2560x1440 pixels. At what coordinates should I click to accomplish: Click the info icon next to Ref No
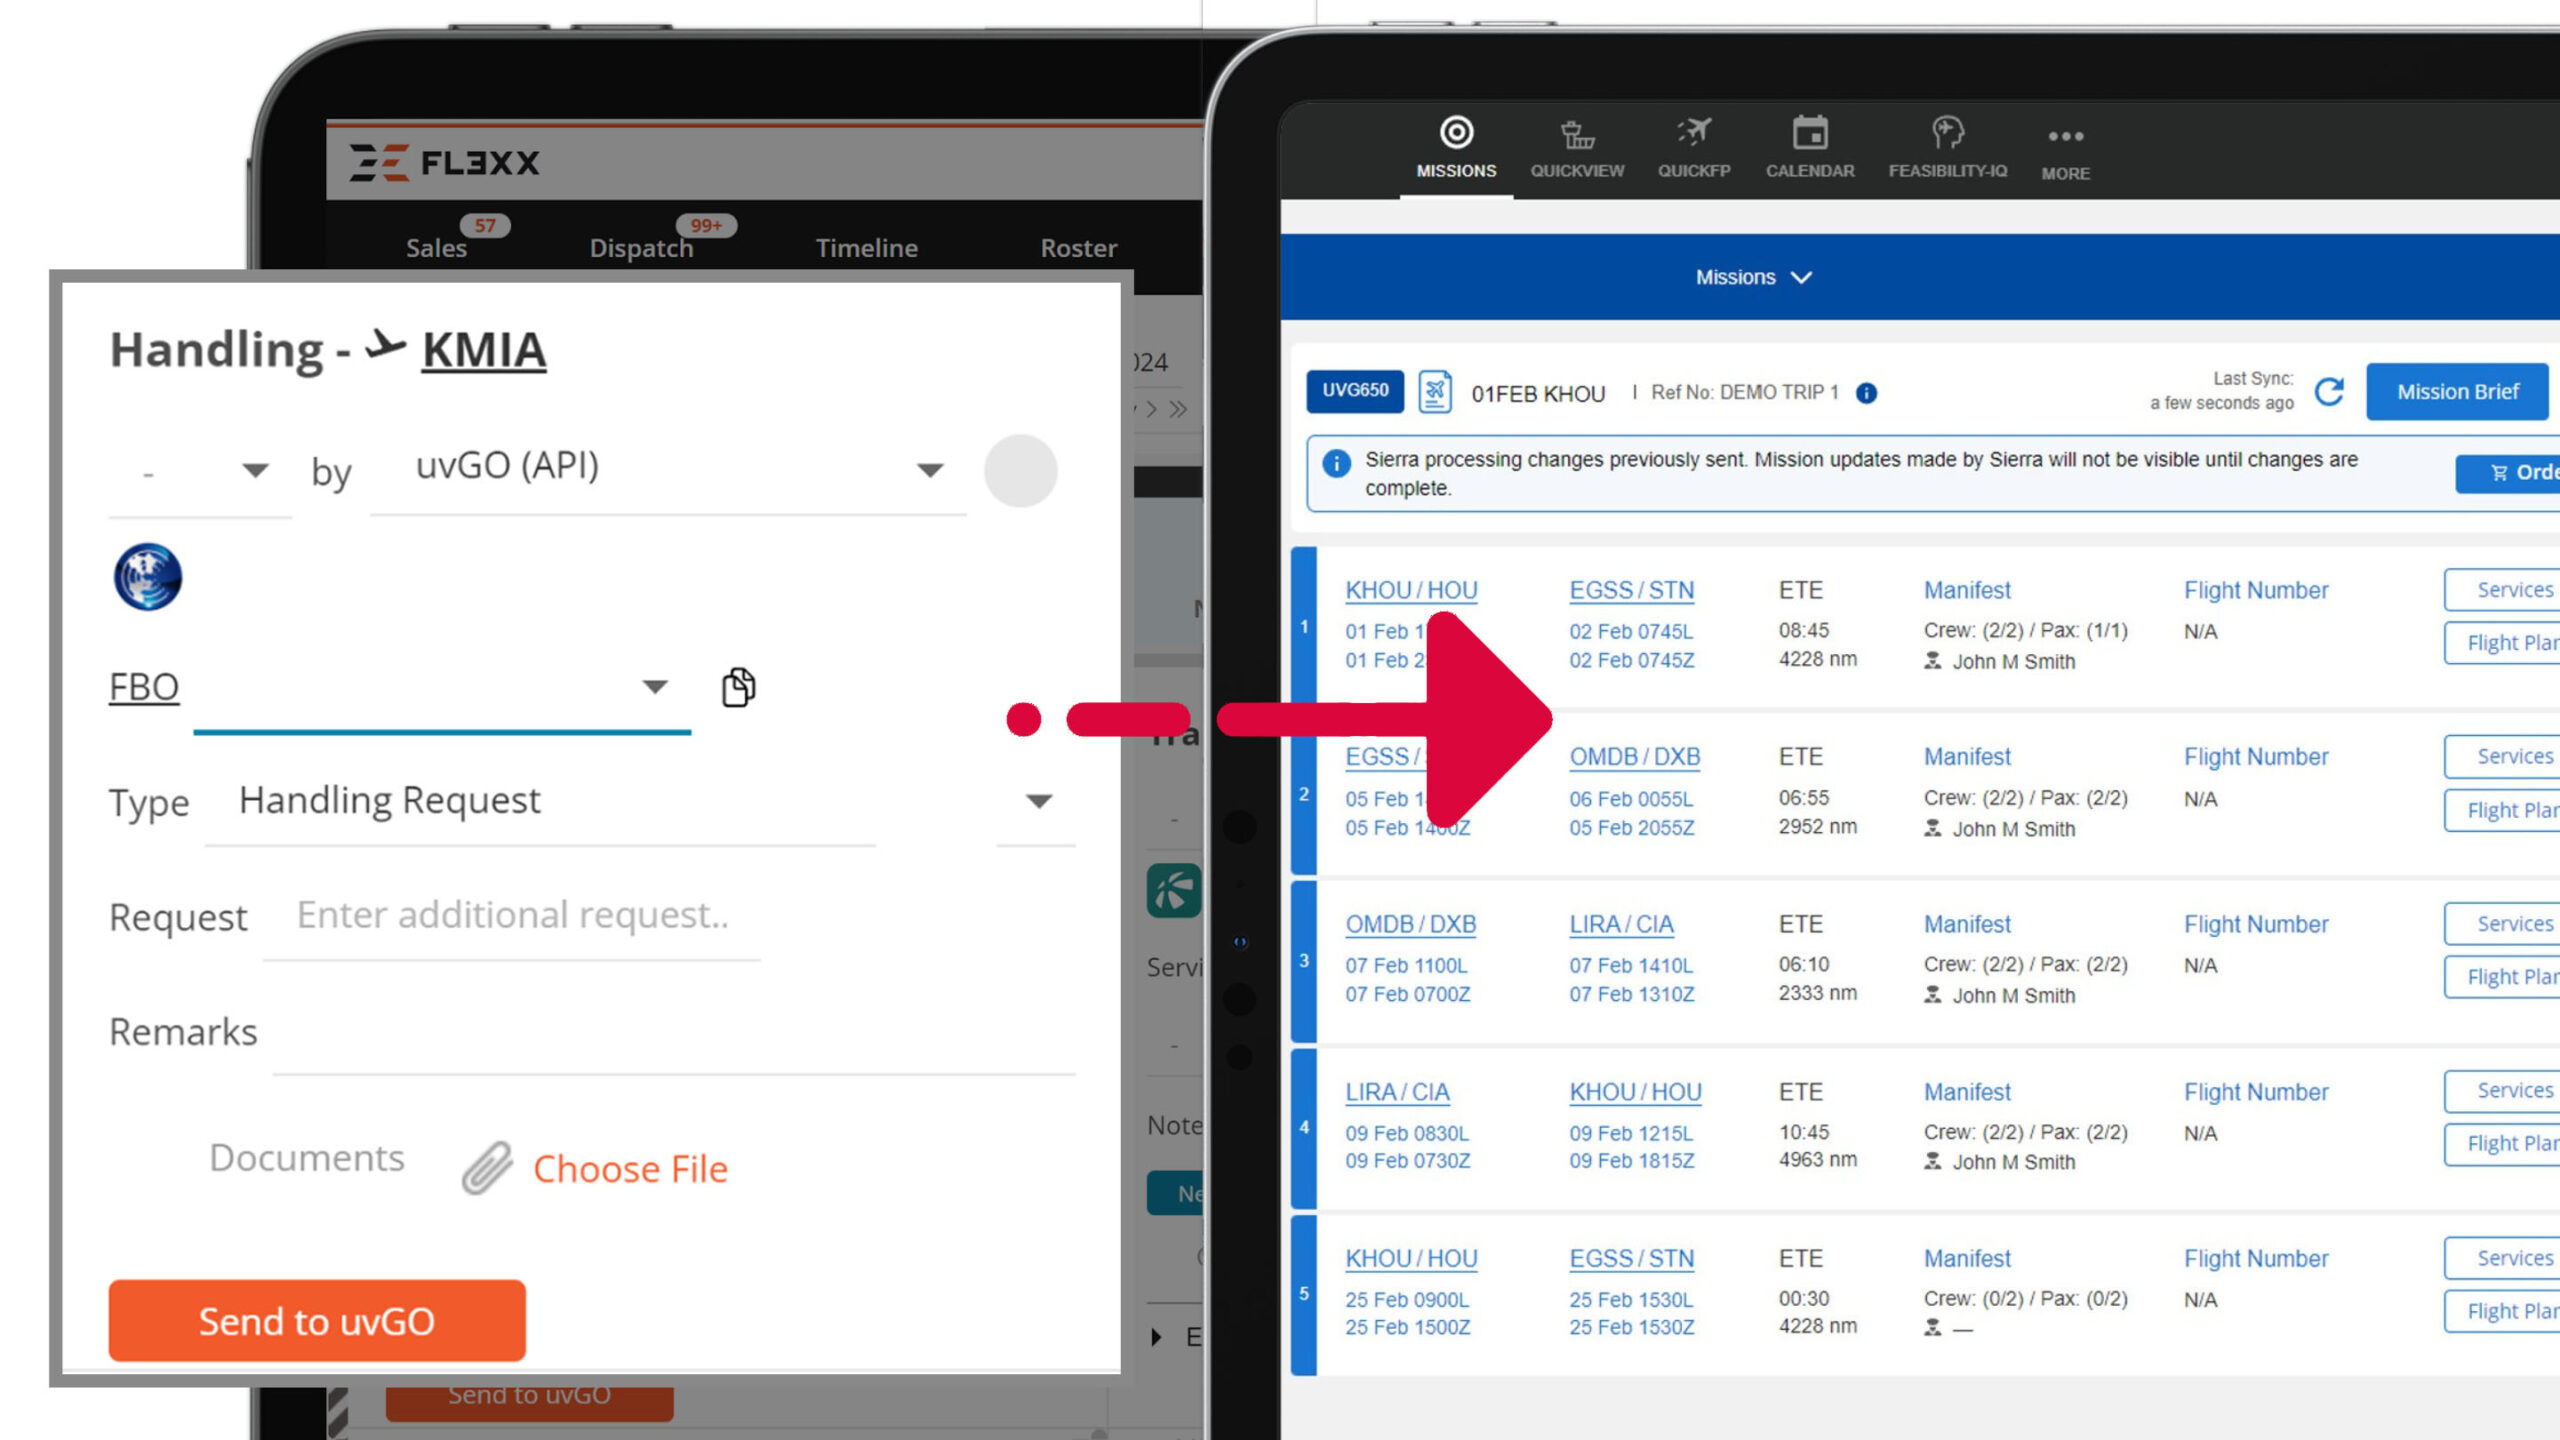pyautogui.click(x=1866, y=393)
